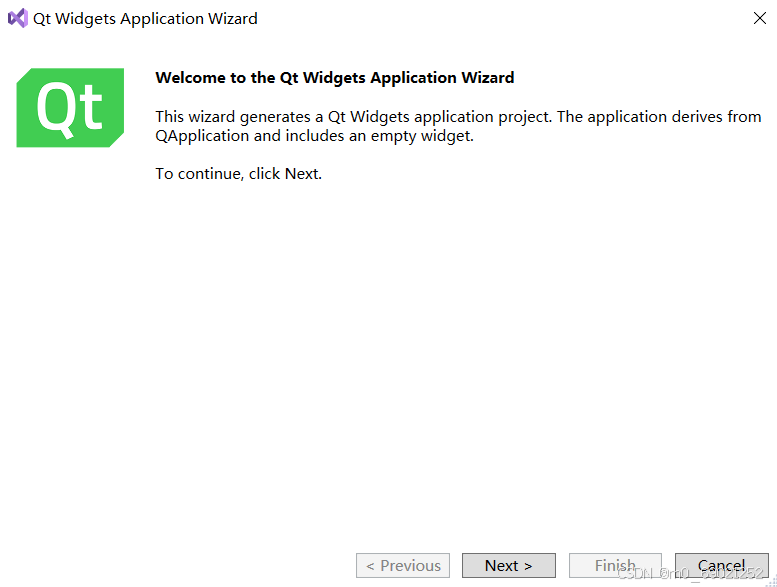Viewport: 777px width, 587px height.
Task: Click the Next > button
Action: click(x=508, y=565)
